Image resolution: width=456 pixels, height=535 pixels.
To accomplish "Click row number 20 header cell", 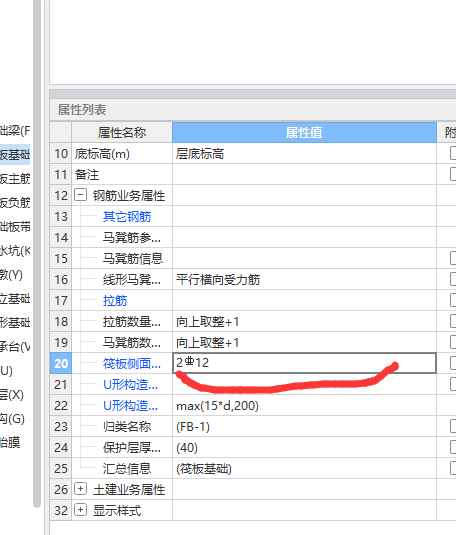I will pyautogui.click(x=61, y=364).
